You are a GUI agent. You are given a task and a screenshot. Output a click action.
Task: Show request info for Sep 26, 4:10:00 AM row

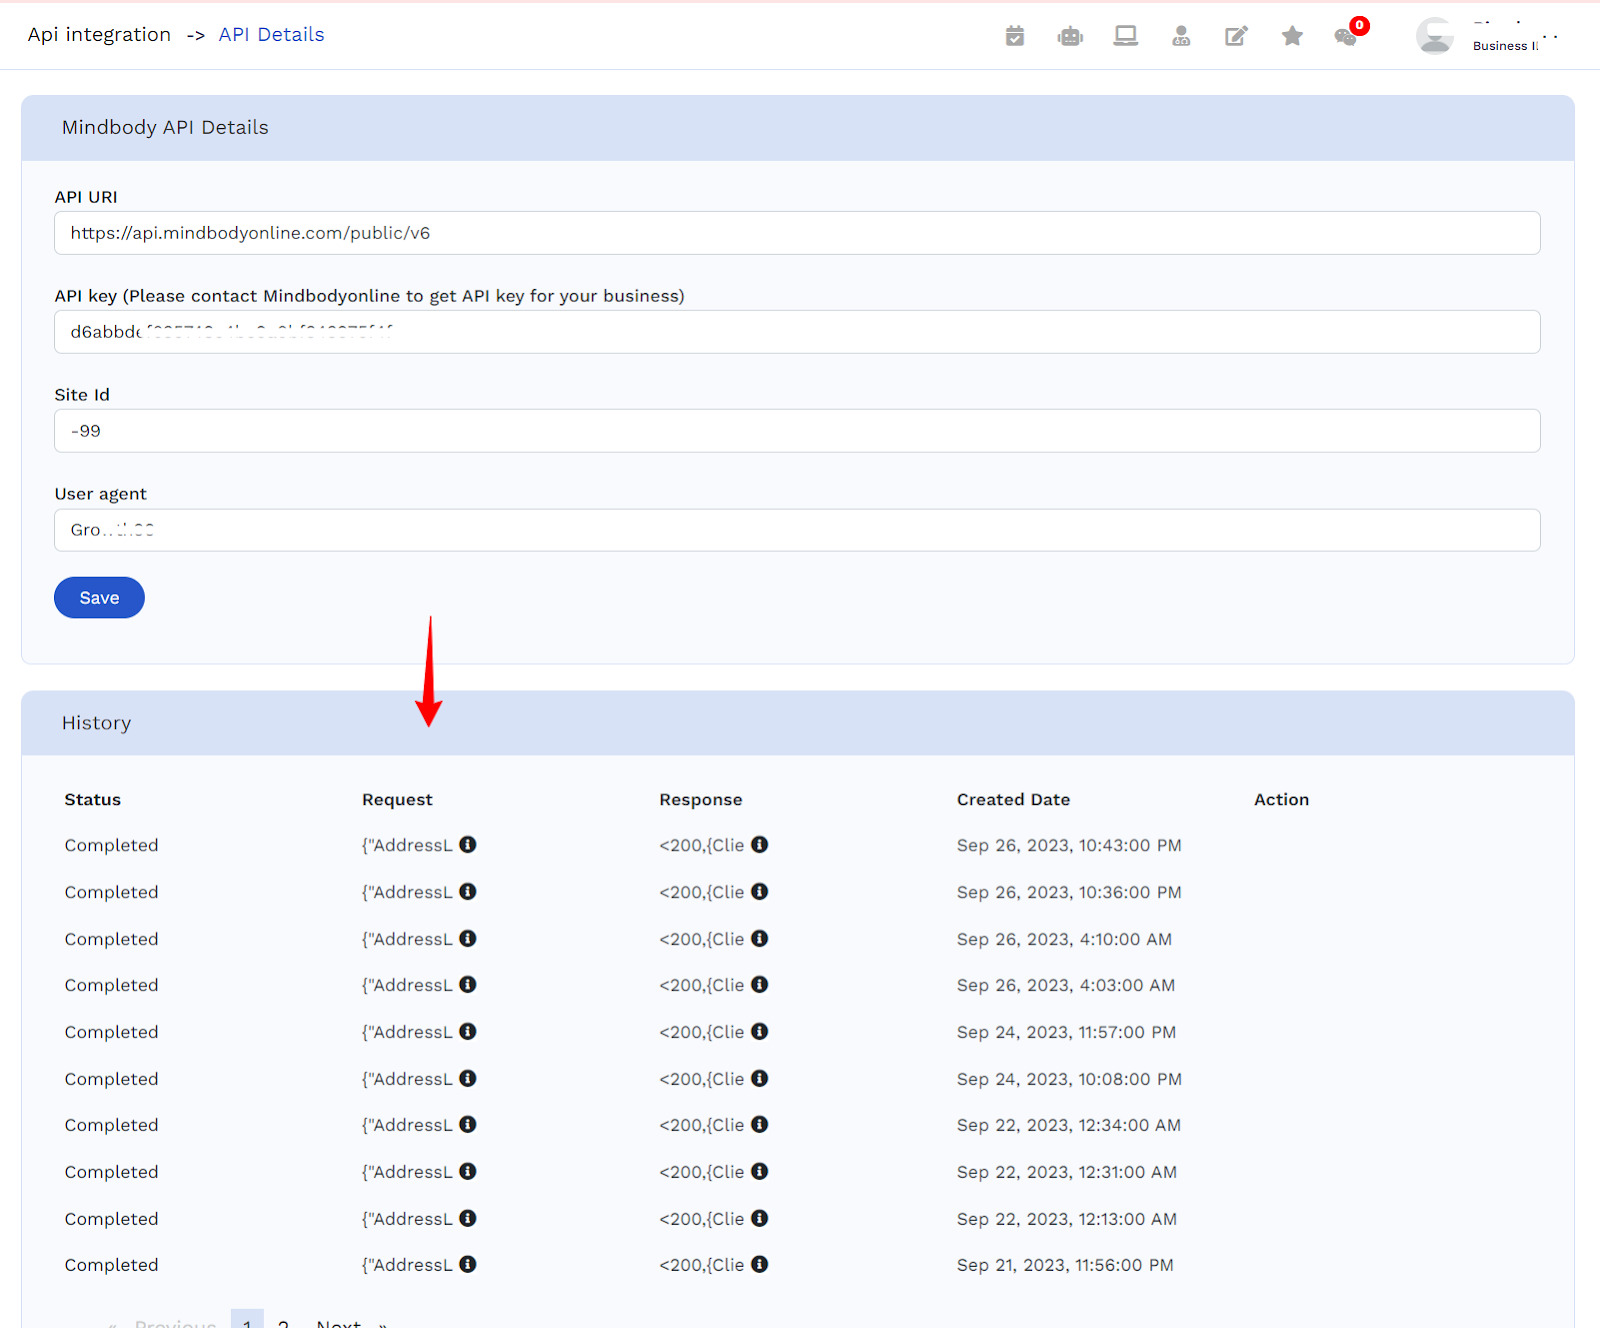coord(468,939)
